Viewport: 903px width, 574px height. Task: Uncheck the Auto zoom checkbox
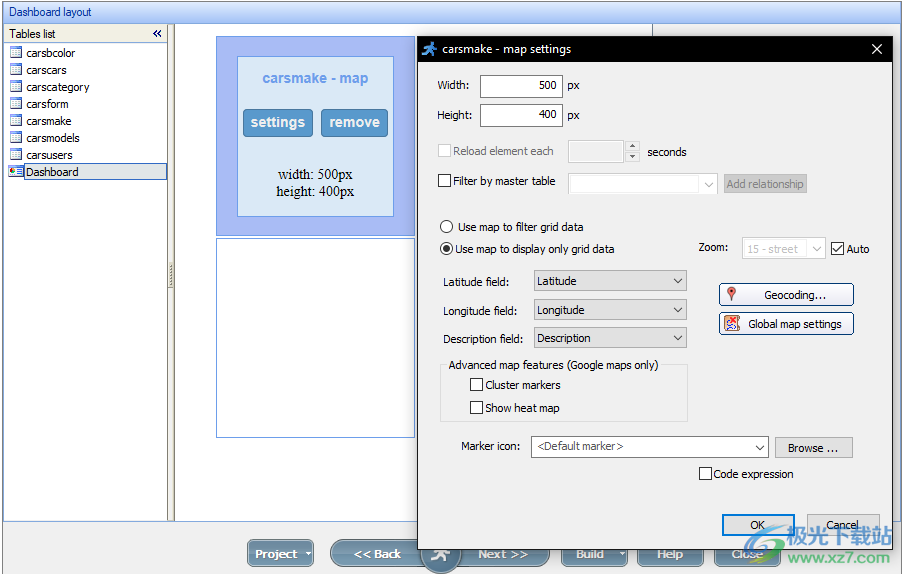pyautogui.click(x=837, y=249)
